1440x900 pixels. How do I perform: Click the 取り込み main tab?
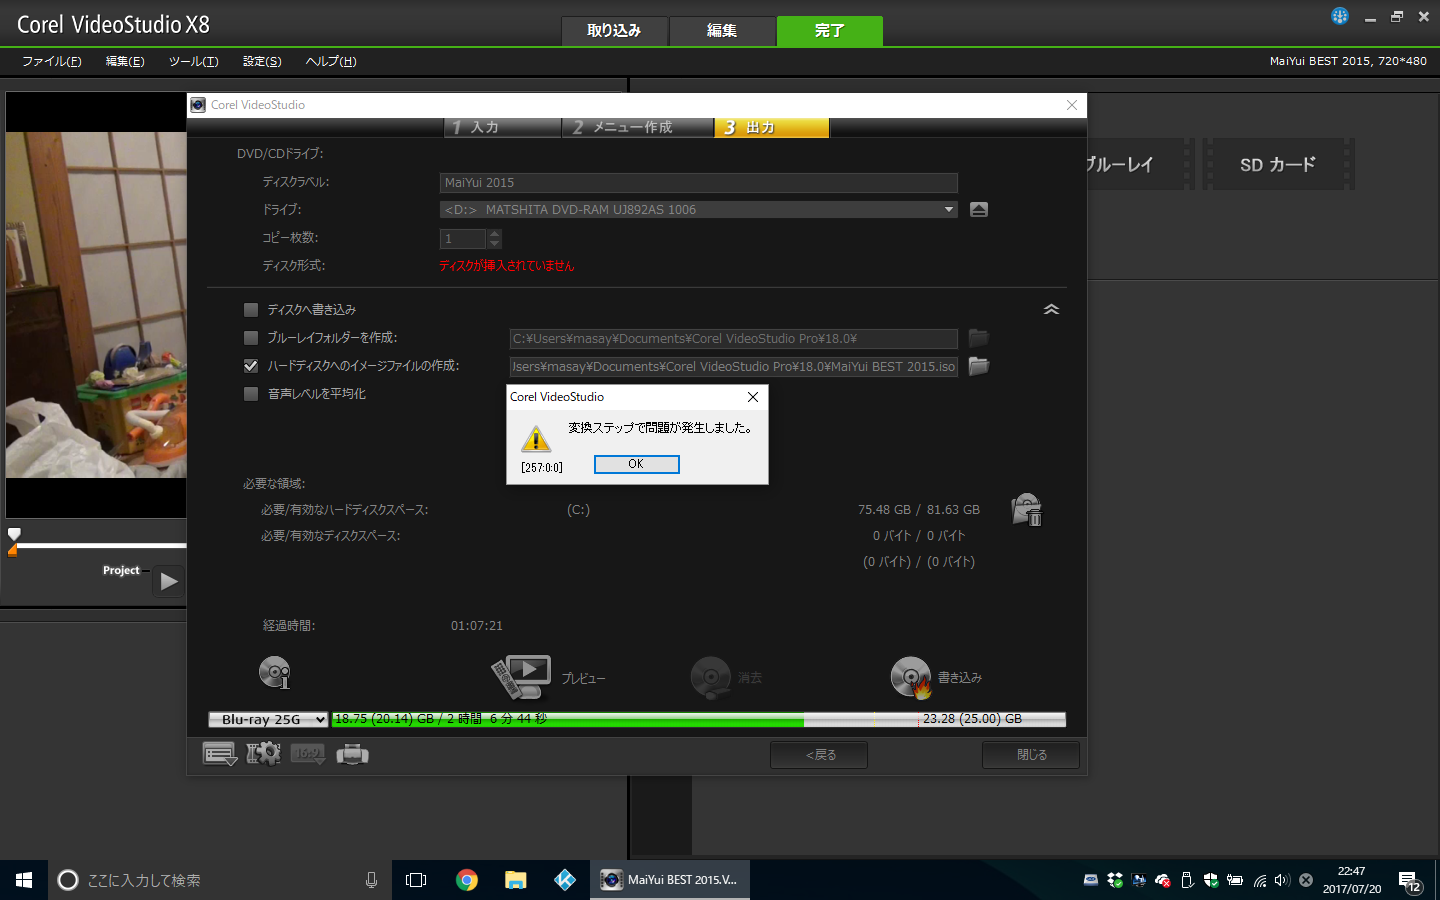coord(614,31)
